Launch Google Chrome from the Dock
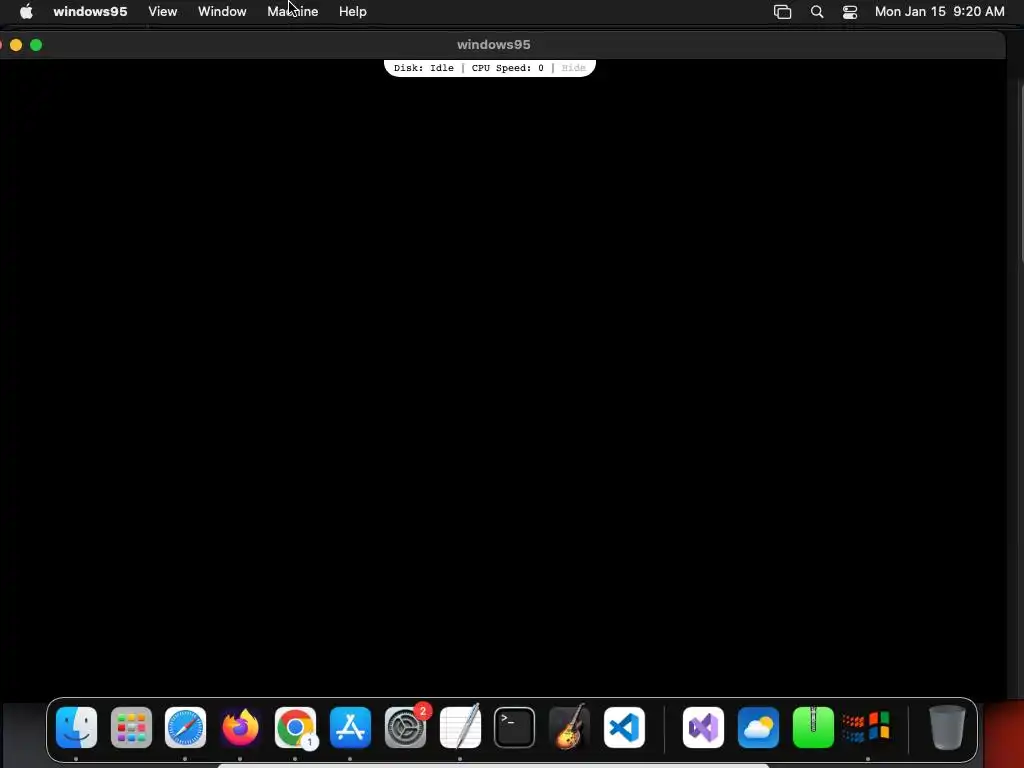 pos(295,728)
